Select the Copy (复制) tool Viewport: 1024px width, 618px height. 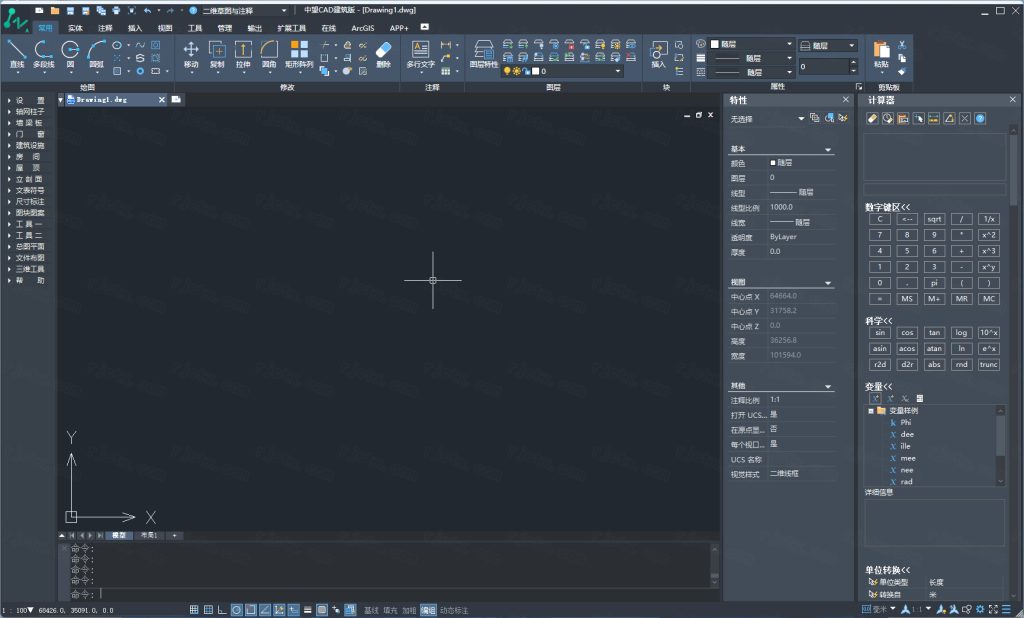tap(216, 56)
